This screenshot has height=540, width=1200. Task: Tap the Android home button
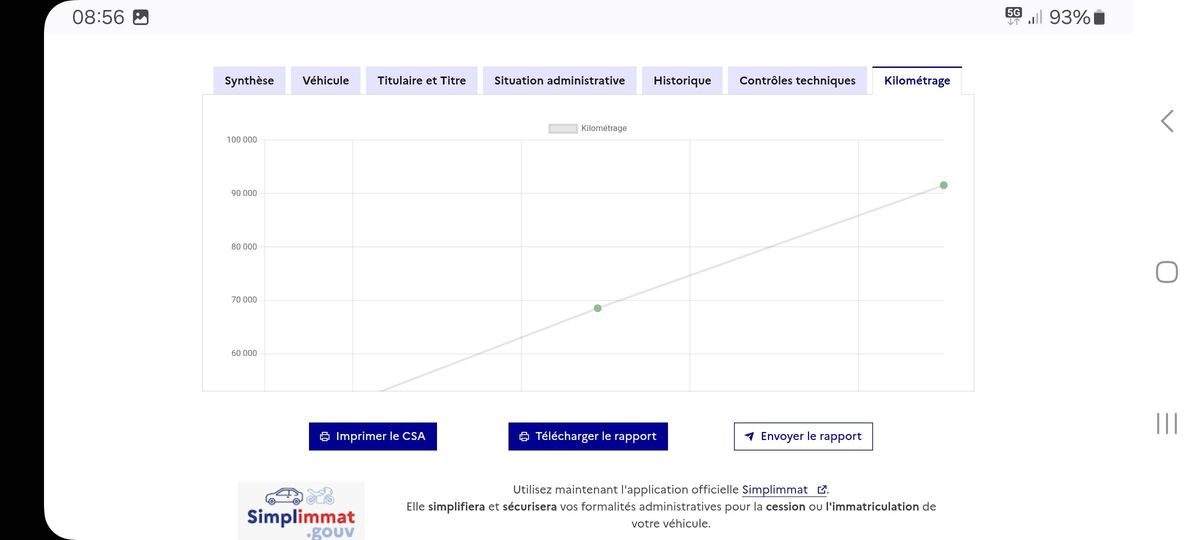coord(1166,272)
